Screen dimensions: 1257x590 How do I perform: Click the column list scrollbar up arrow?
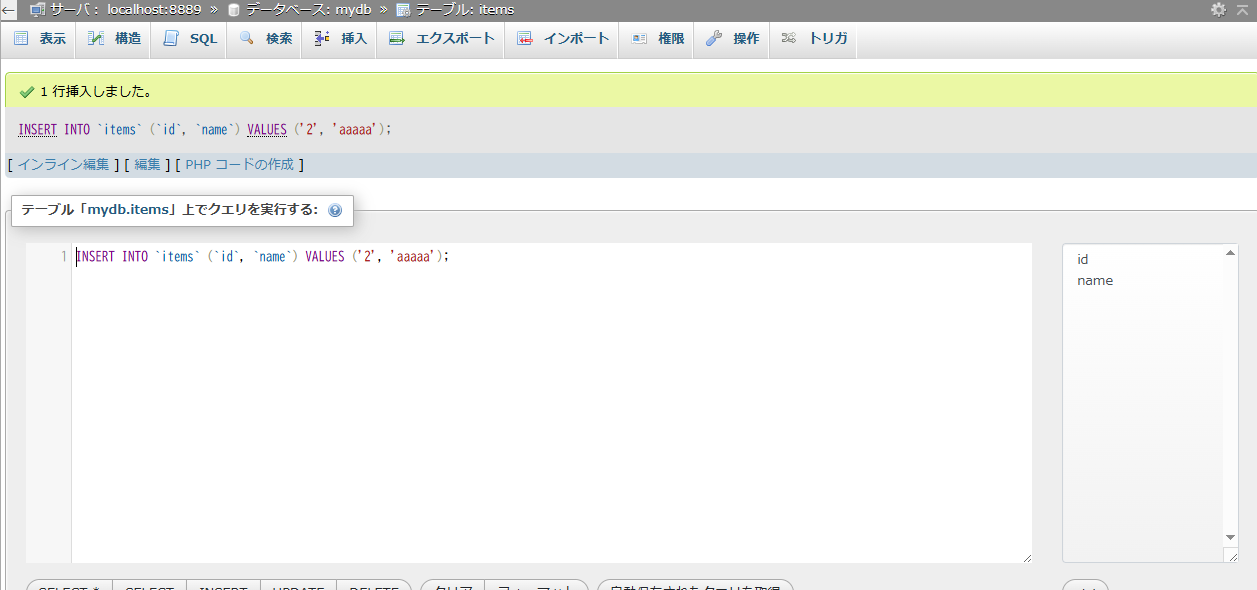tap(1231, 253)
